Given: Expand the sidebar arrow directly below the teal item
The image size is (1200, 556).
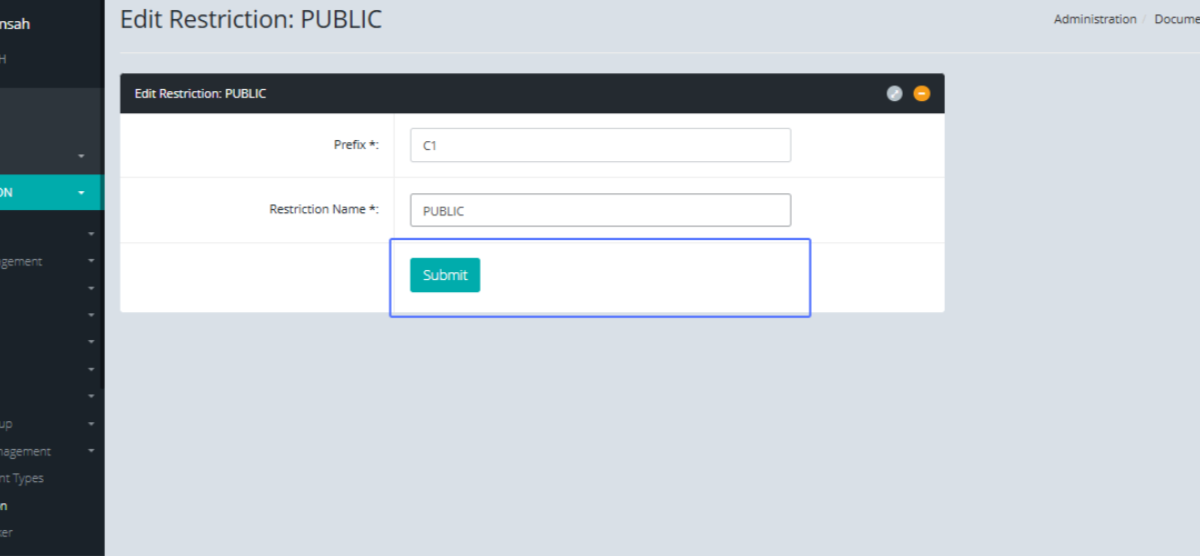Looking at the screenshot, I should point(91,234).
